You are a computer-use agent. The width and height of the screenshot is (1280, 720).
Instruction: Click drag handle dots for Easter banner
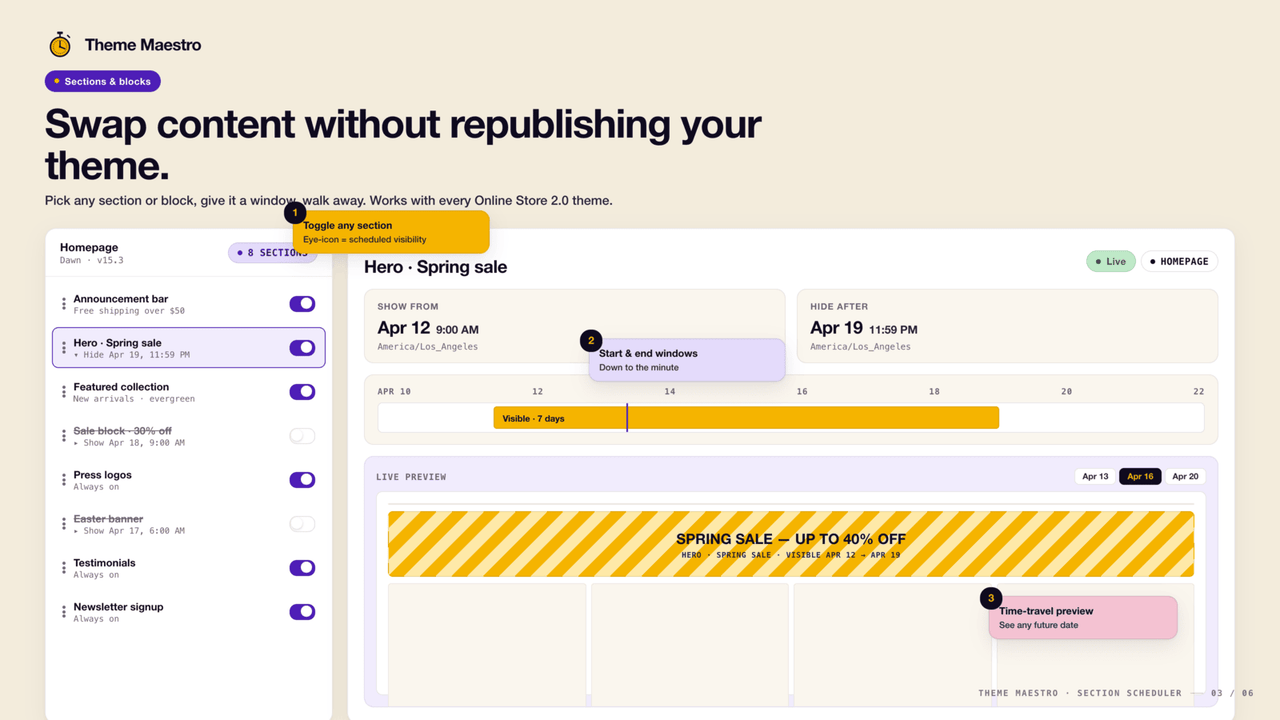tap(64, 524)
